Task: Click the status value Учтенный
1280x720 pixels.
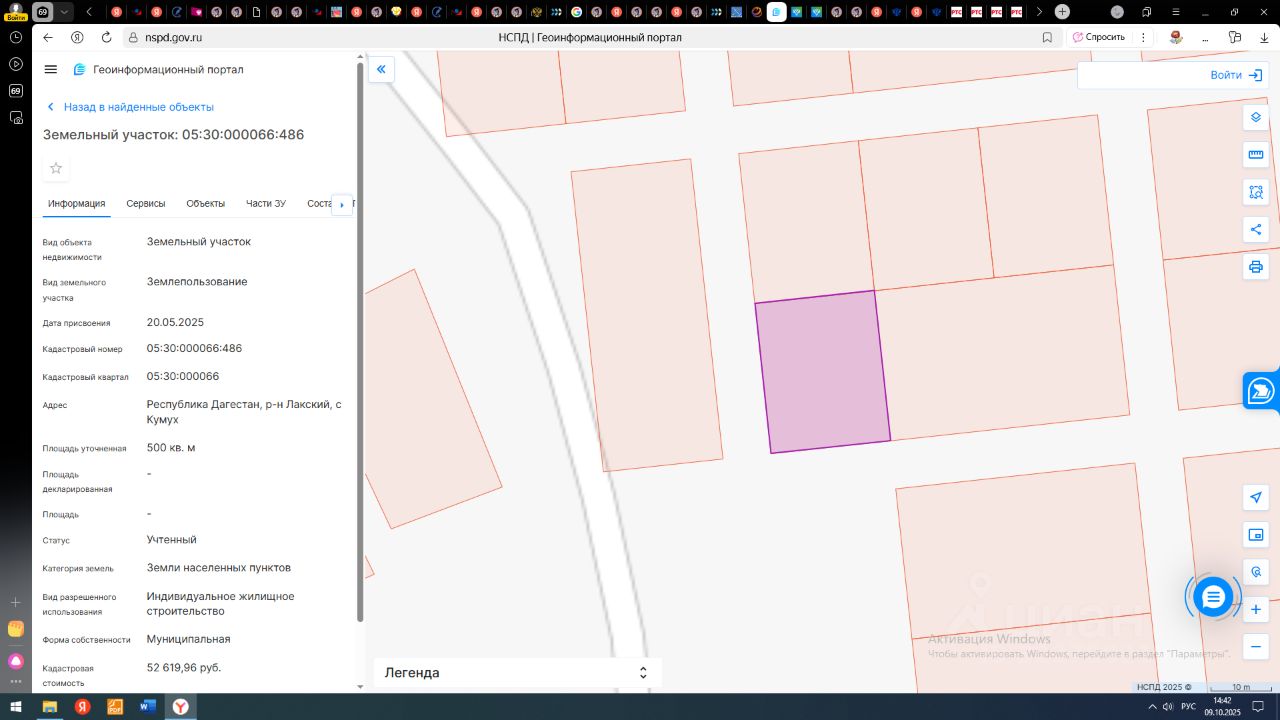Action: 172,540
